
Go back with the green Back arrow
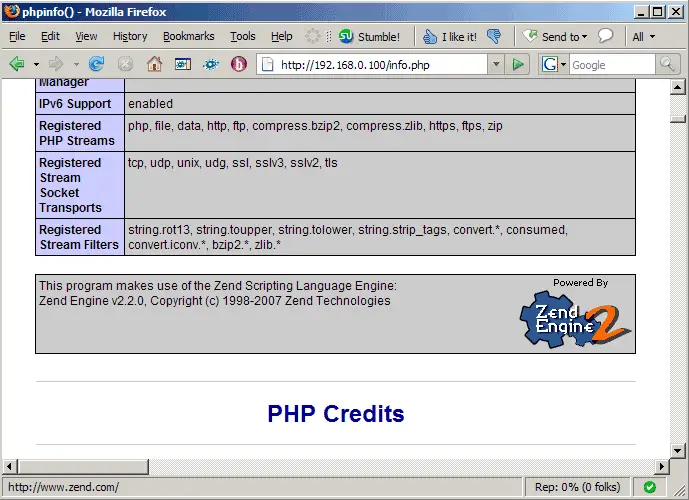(x=17, y=64)
